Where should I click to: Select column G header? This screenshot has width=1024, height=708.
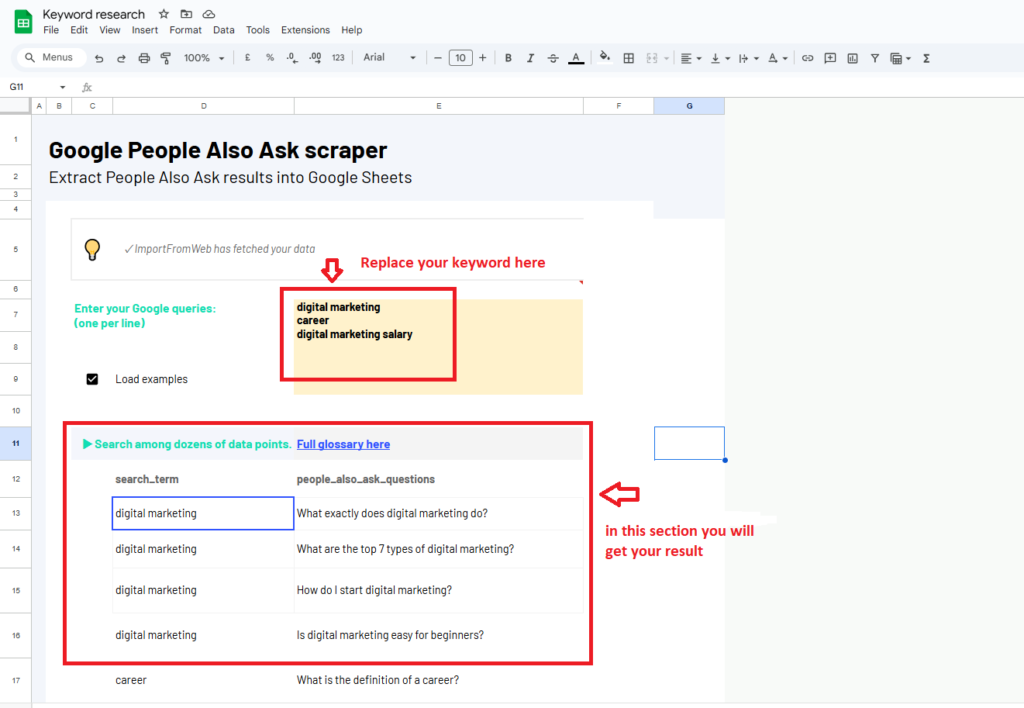pyautogui.click(x=689, y=106)
